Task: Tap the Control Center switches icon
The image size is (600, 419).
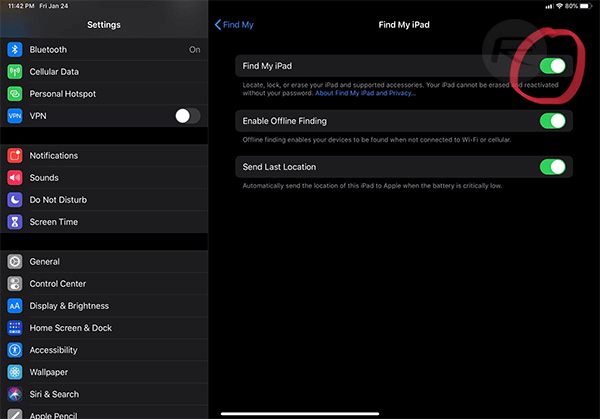Action: [x=15, y=284]
